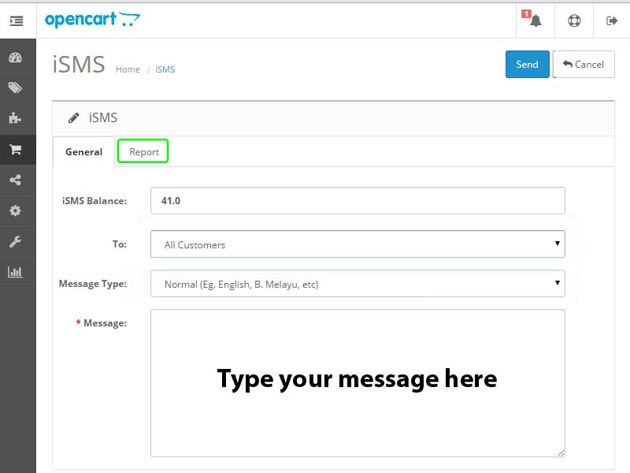Click the pencil icon beside iSMS heading
The height and width of the screenshot is (473, 630).
pyautogui.click(x=74, y=118)
